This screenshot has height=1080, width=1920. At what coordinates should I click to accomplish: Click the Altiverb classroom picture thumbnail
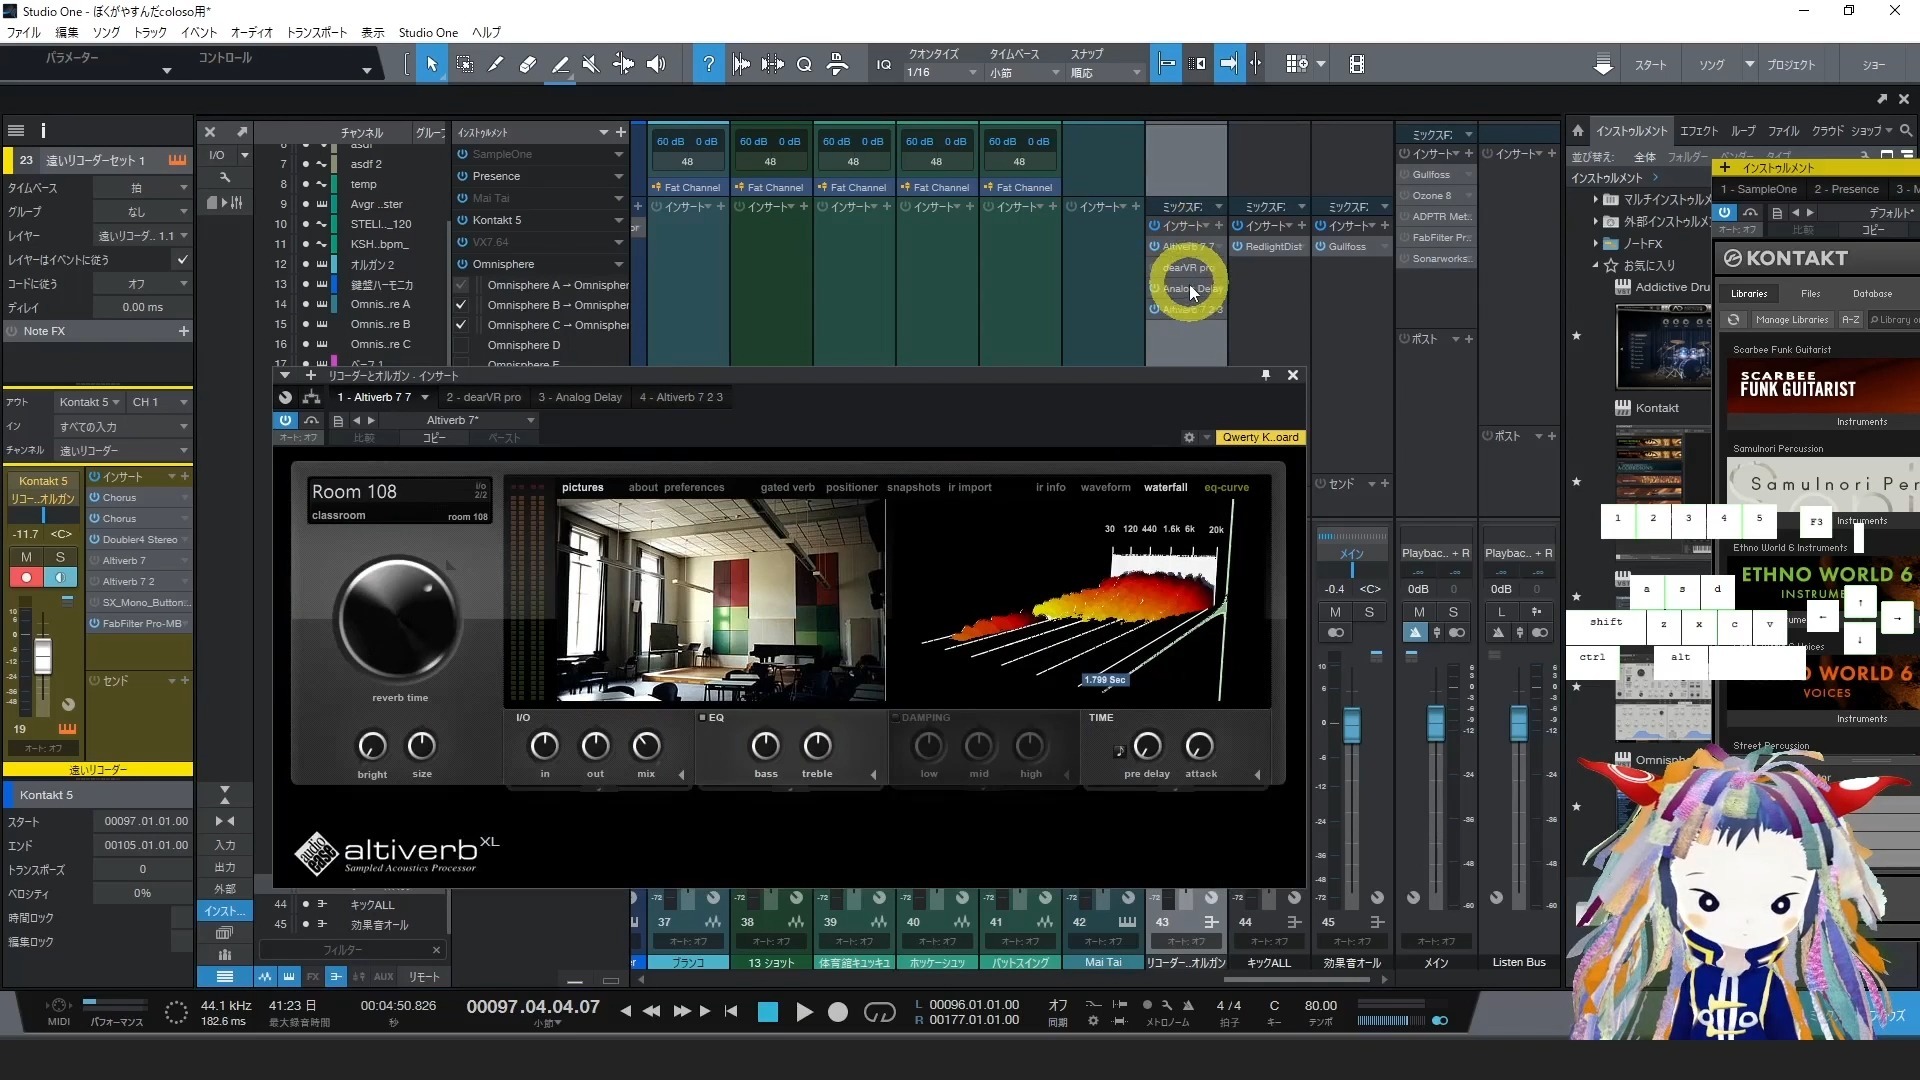tap(721, 600)
